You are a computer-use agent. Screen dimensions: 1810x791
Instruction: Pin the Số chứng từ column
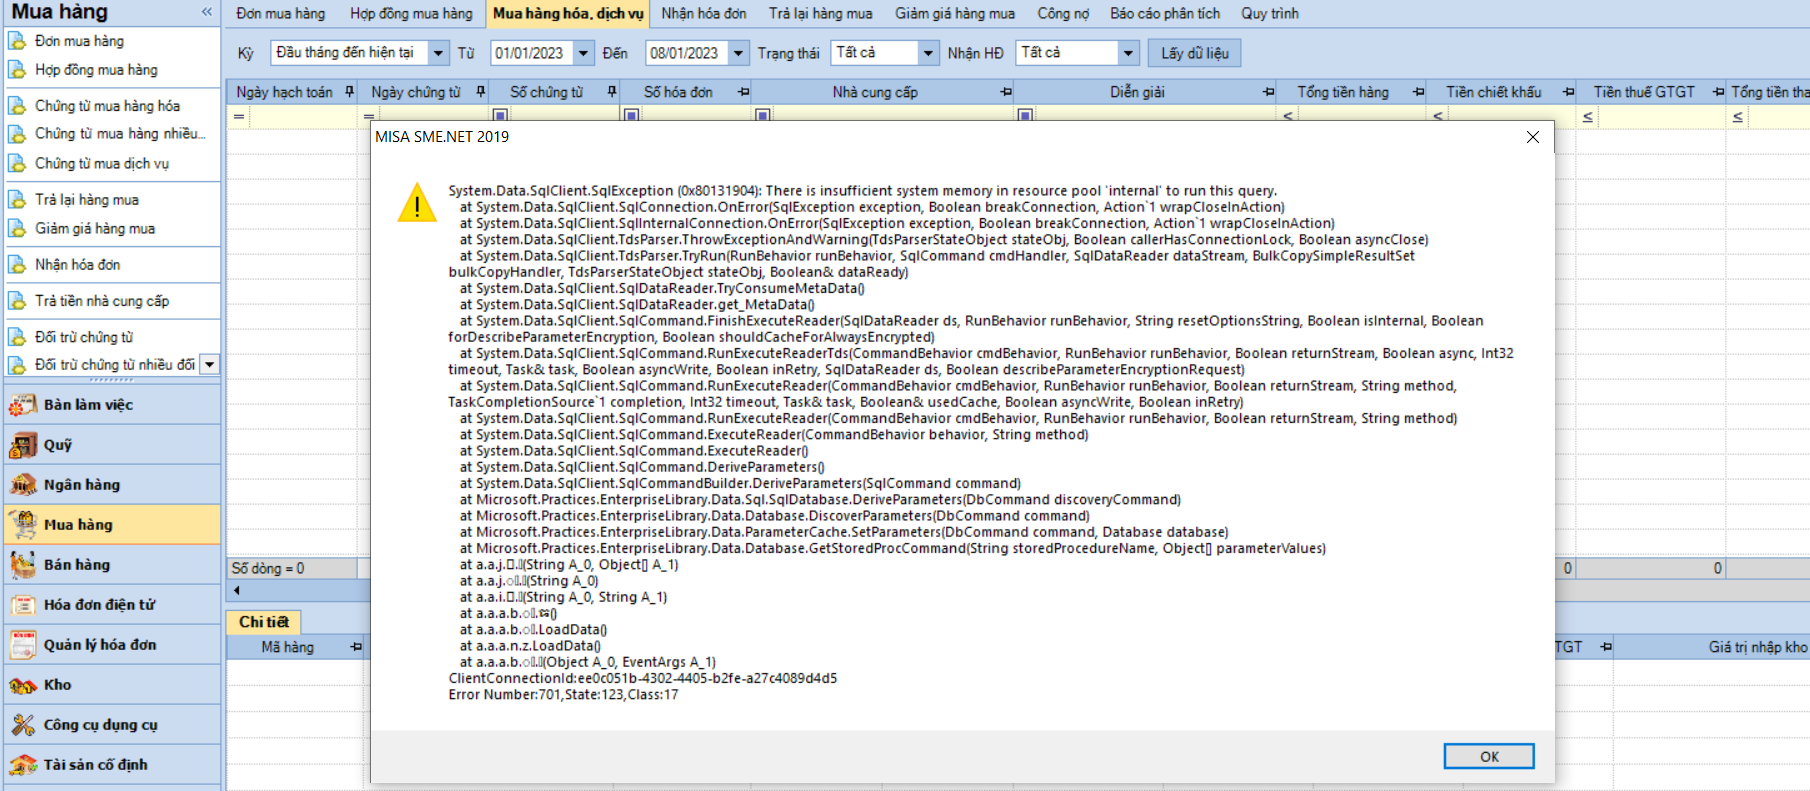pos(612,92)
